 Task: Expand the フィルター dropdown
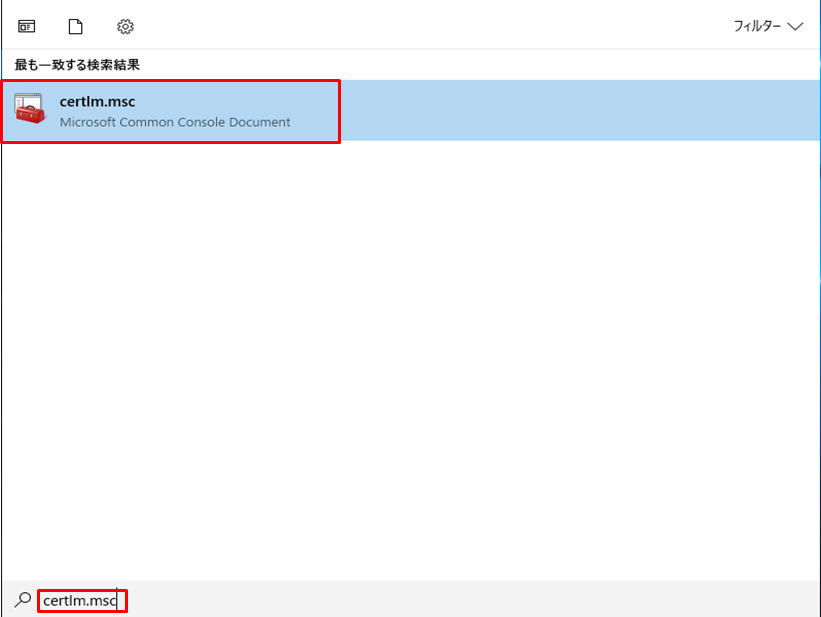768,26
